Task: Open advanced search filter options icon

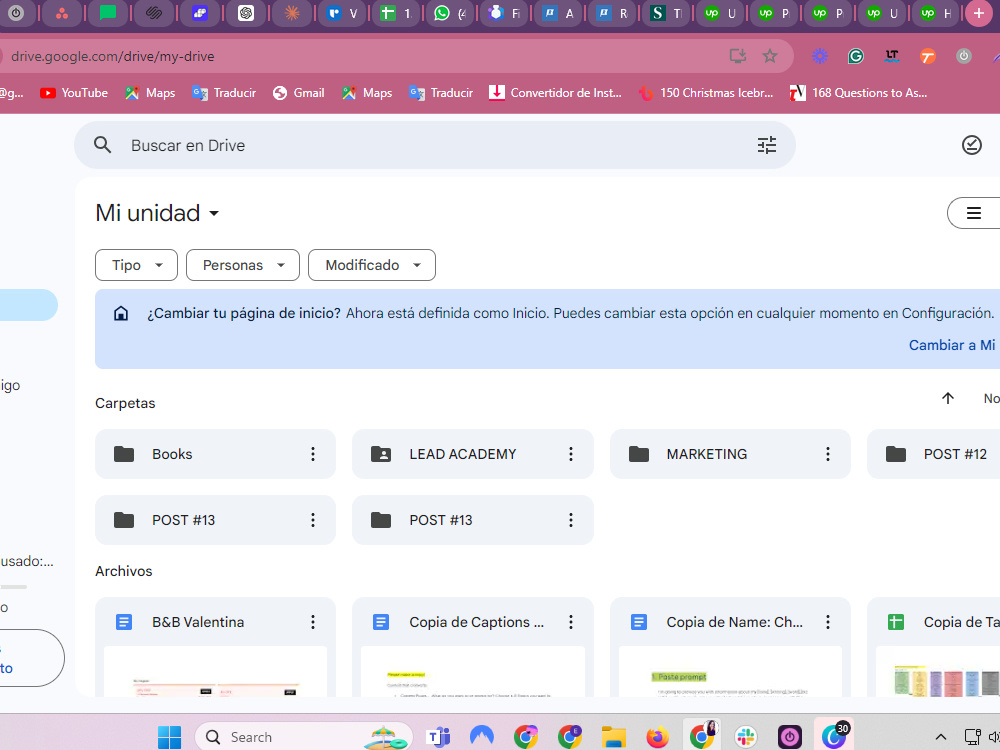Action: coord(767,145)
